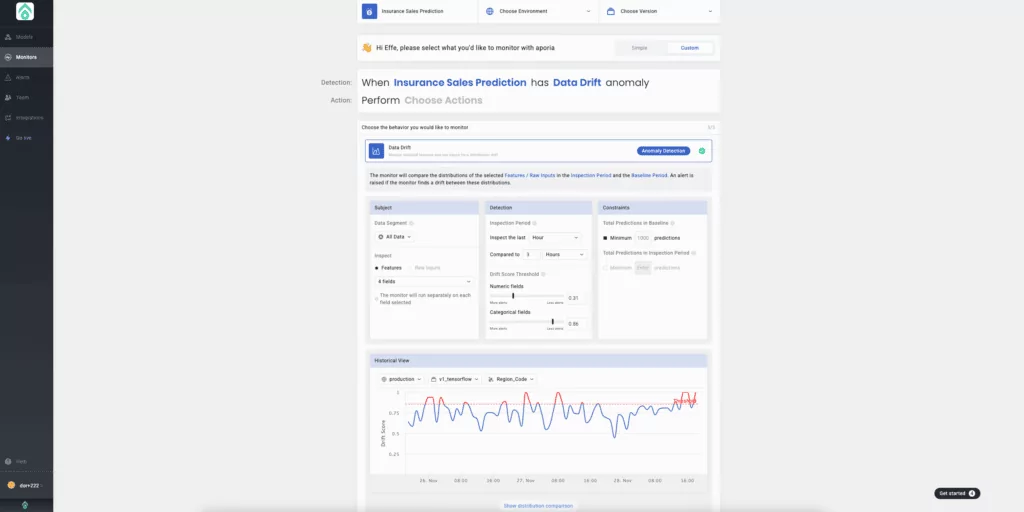Open the Inspect the last Hour dropdown
1024x512 pixels.
tap(554, 238)
